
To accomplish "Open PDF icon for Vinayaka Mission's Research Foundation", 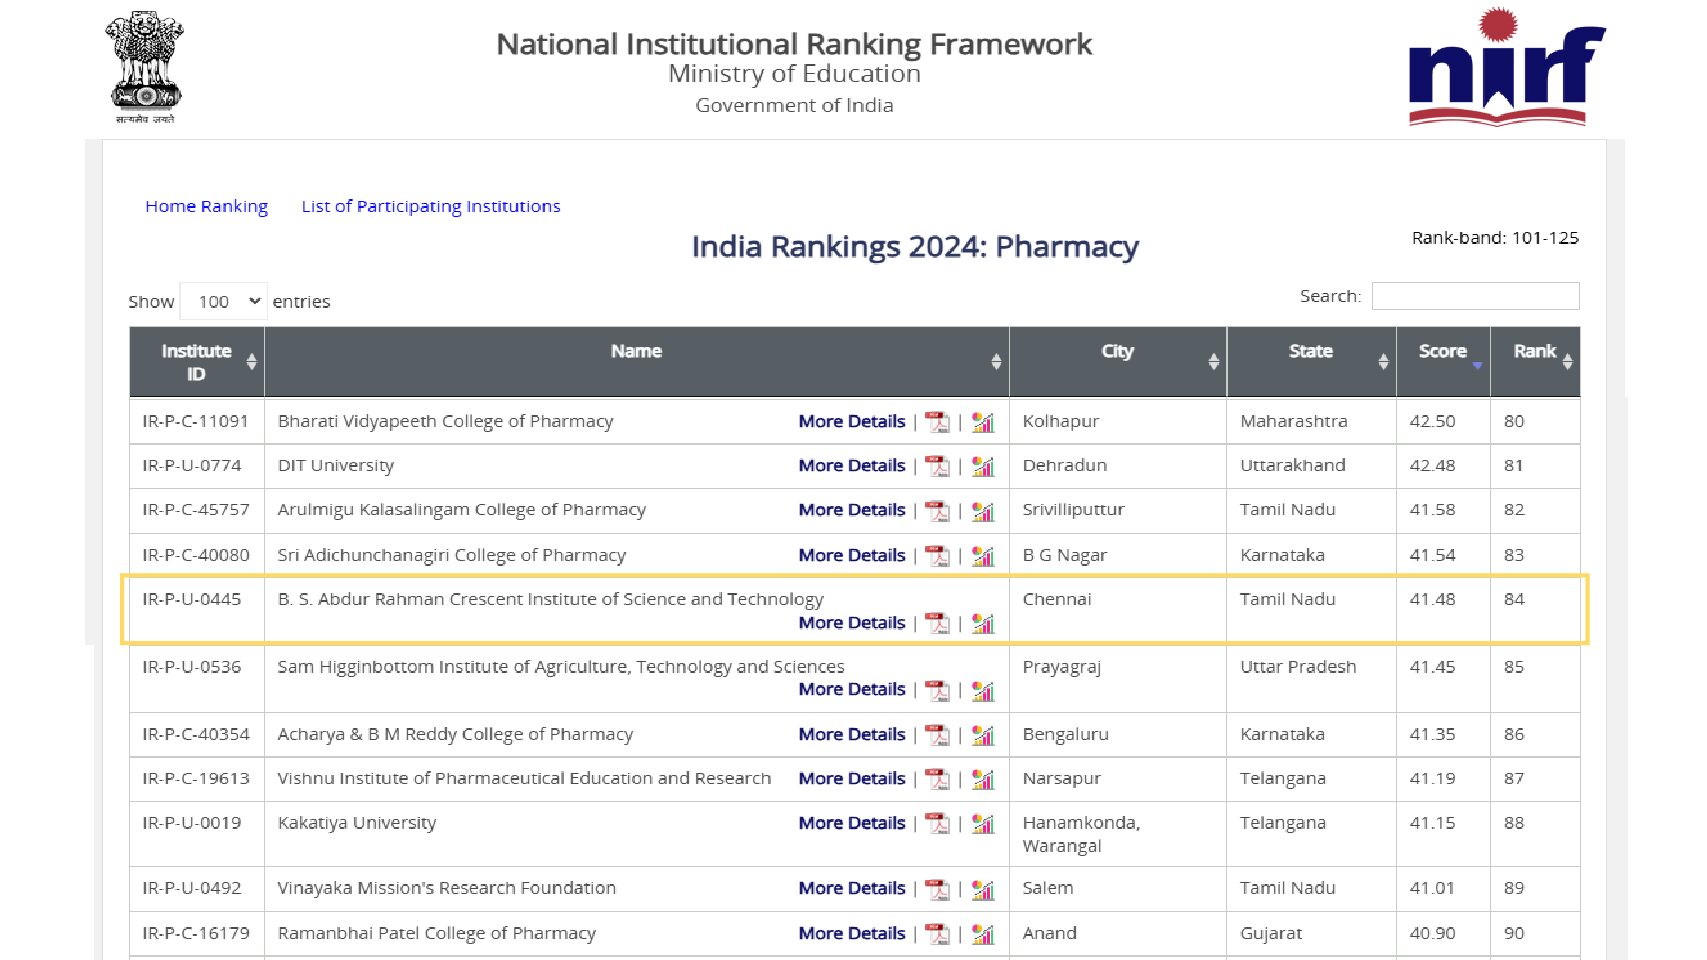I will point(937,889).
